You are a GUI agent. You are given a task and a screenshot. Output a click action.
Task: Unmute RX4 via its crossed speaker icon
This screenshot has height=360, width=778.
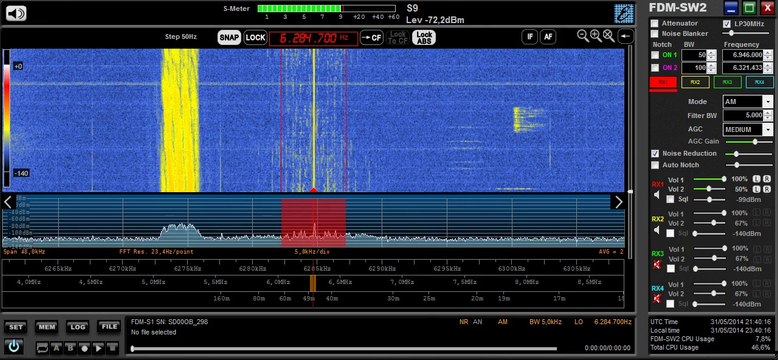657,300
